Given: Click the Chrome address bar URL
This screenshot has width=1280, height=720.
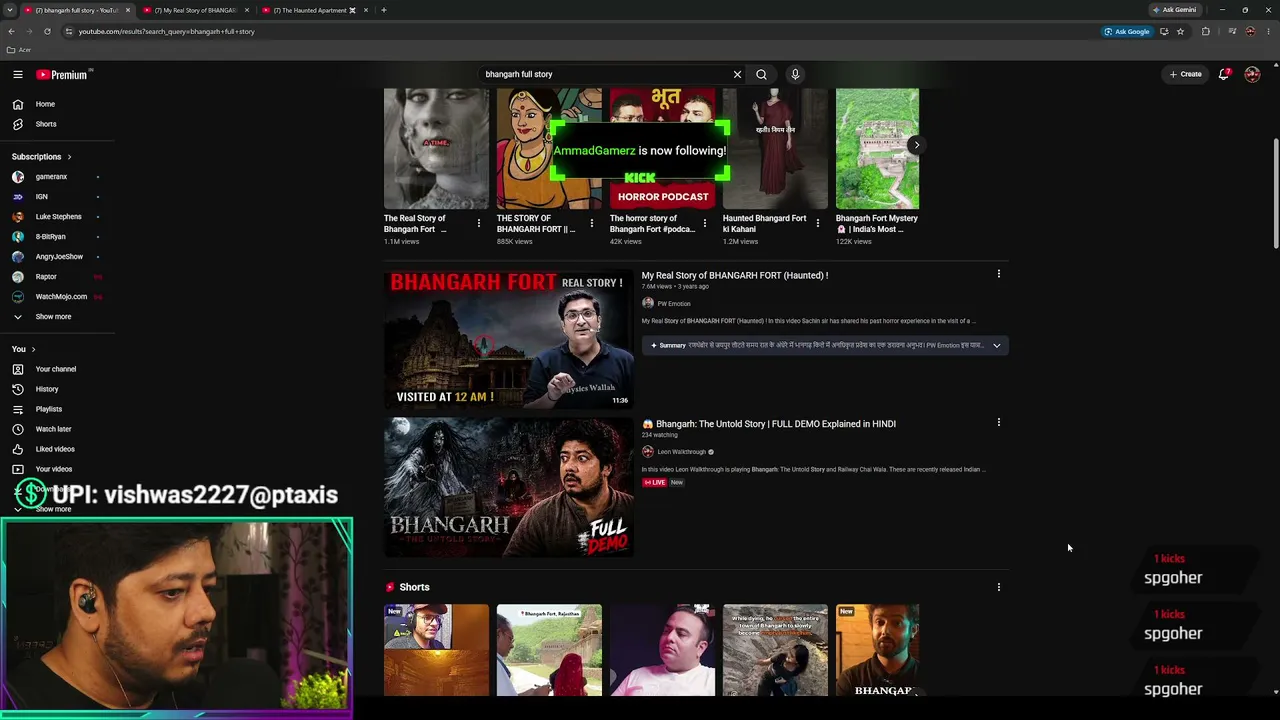Looking at the screenshot, I should (x=166, y=31).
